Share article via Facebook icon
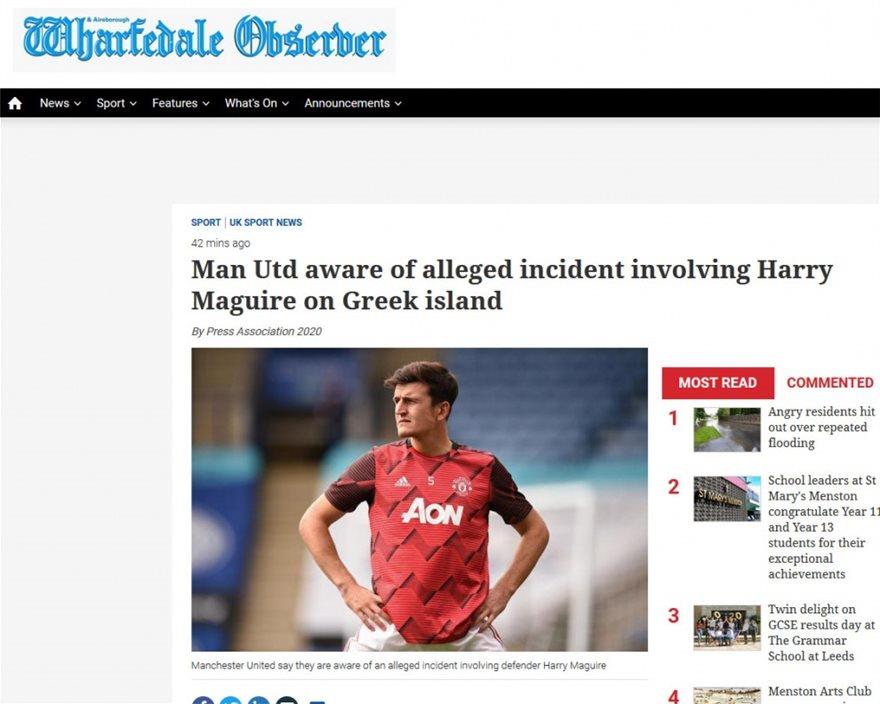Image resolution: width=880 pixels, height=704 pixels. point(203,700)
